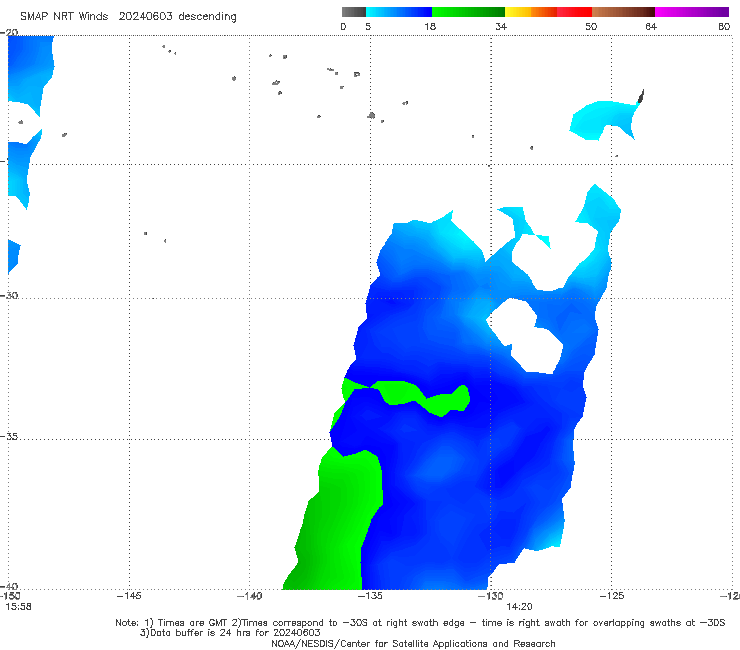Click the NOAA/NESDIS credit line
This screenshot has height=650, width=740.
(x=413, y=643)
